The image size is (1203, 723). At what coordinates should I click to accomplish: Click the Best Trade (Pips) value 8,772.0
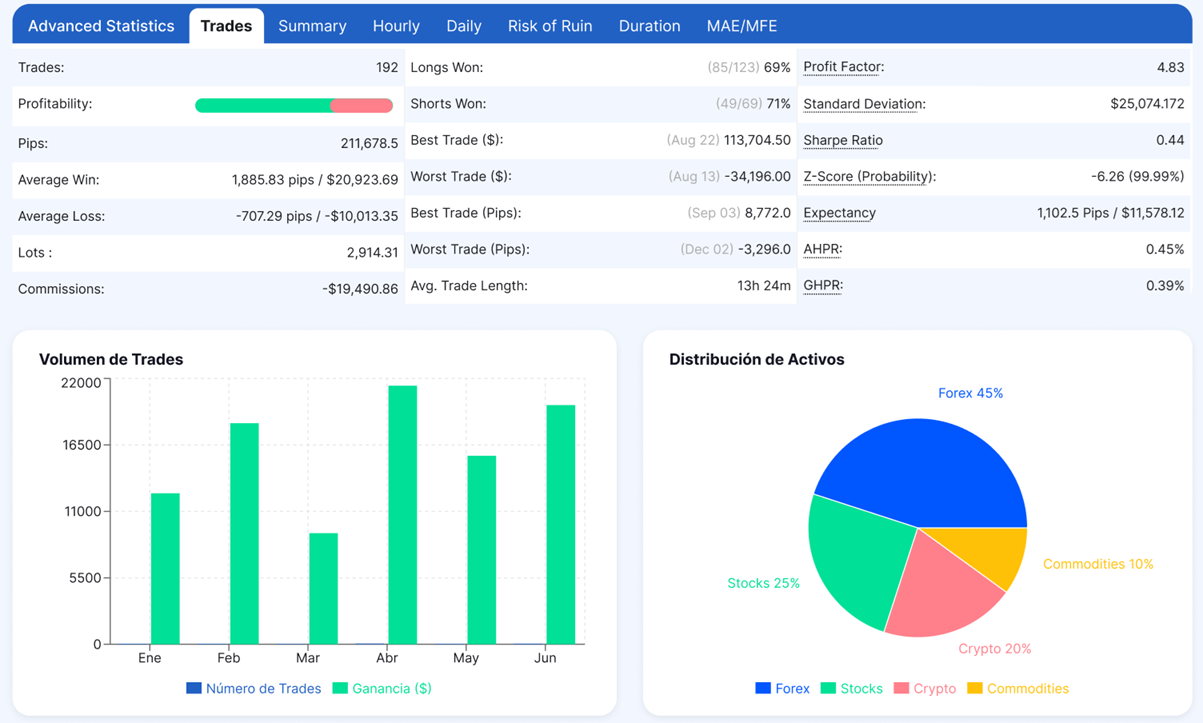[x=768, y=213]
